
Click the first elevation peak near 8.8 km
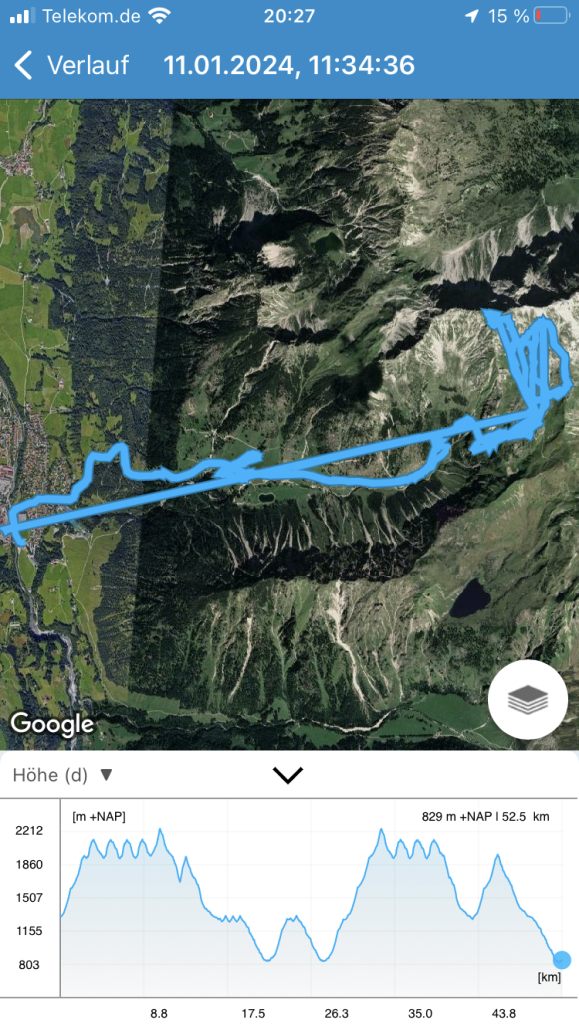(160, 830)
